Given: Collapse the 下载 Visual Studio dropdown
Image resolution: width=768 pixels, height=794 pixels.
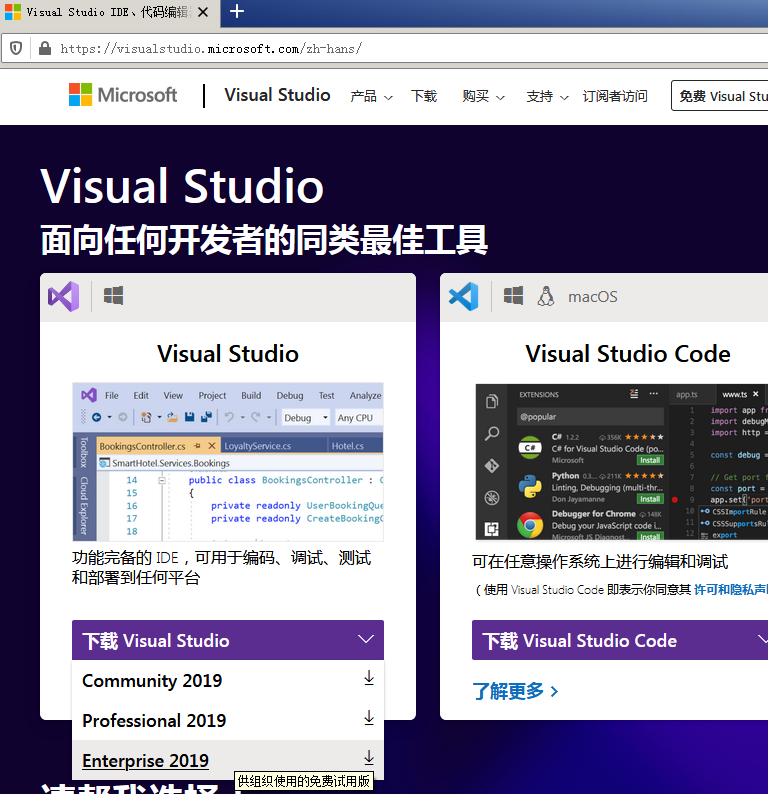Looking at the screenshot, I should [228, 640].
